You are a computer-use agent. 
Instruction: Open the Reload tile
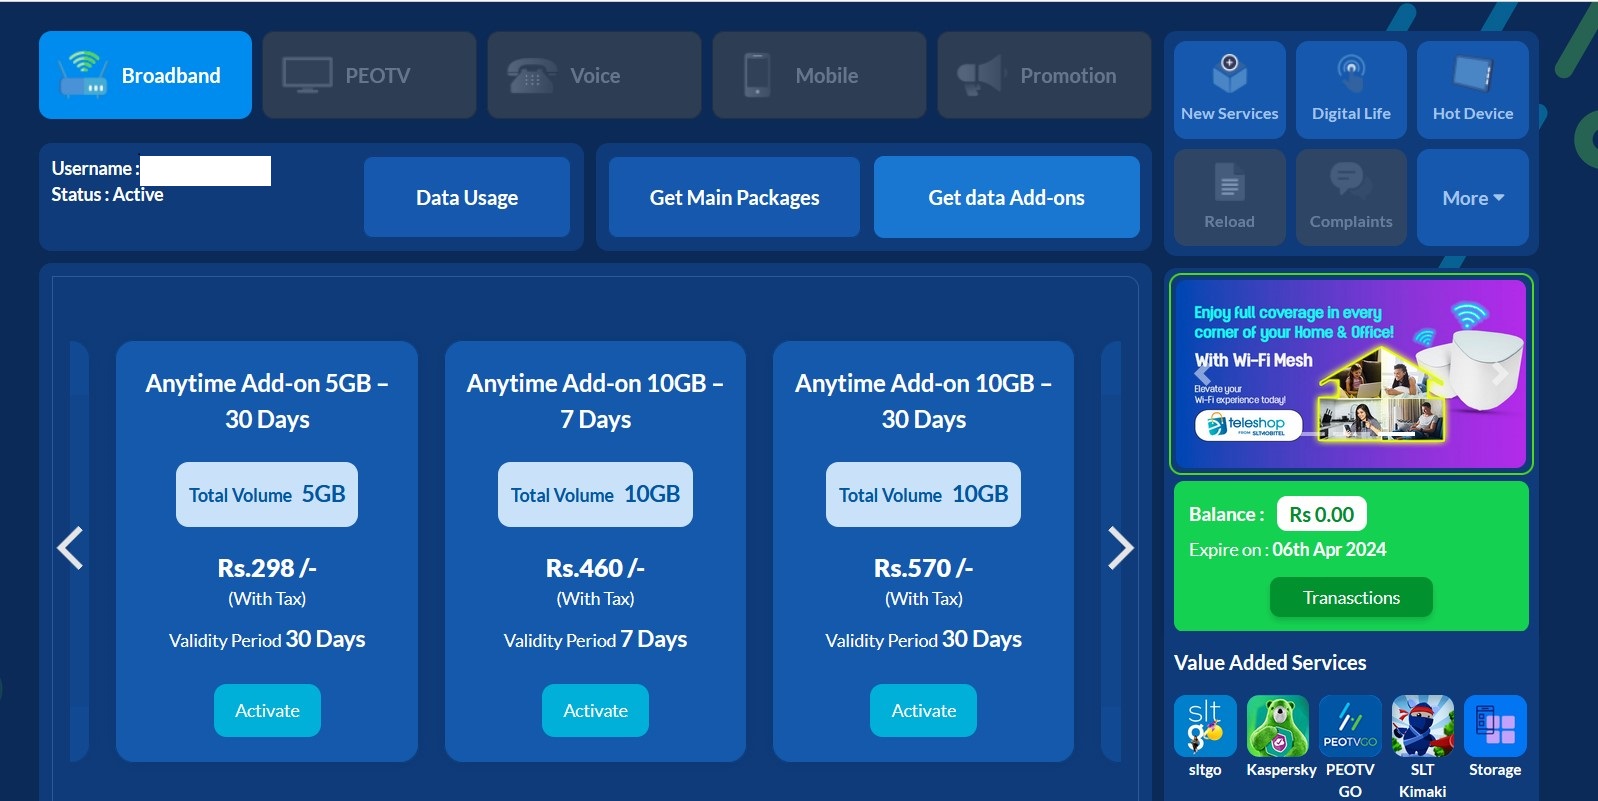tap(1229, 197)
